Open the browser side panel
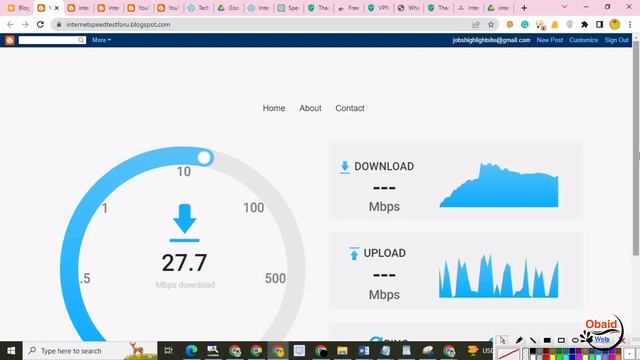This screenshot has width=640, height=360. 600,24
